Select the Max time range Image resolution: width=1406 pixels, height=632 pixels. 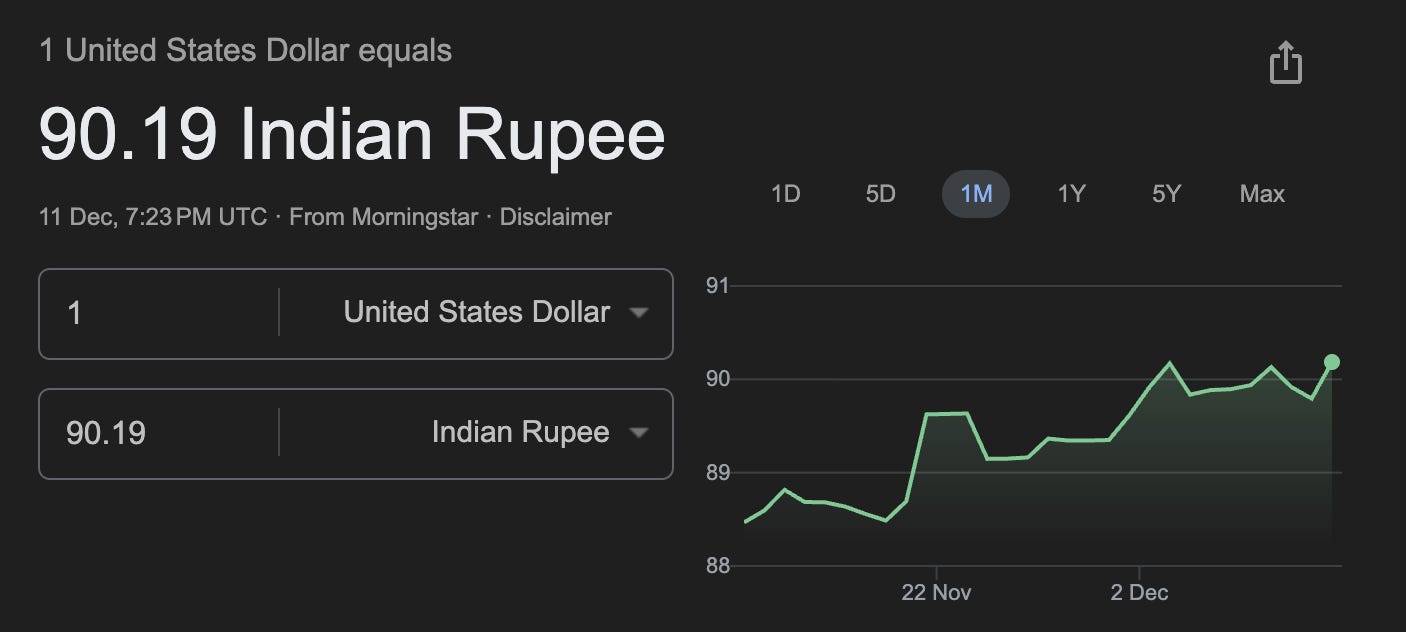point(1262,194)
